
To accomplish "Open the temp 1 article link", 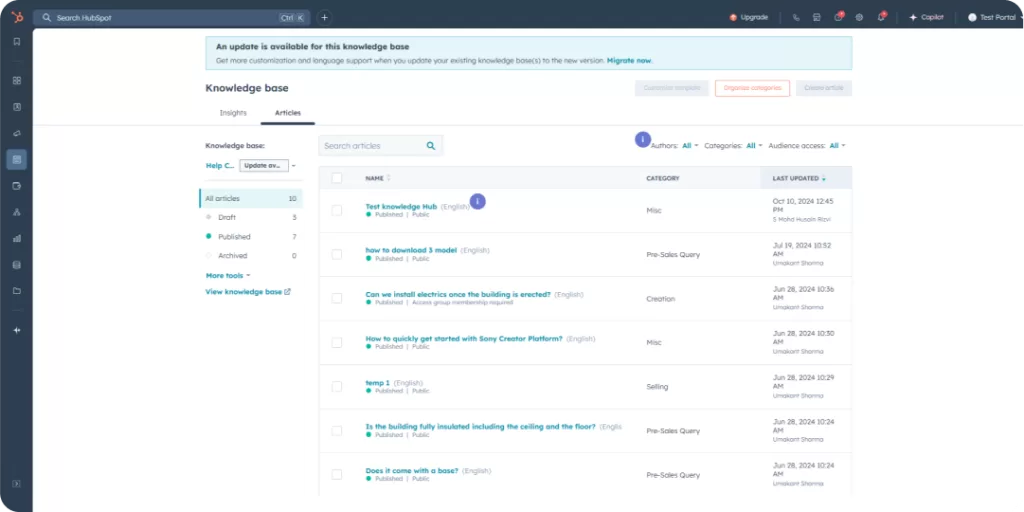I will click(377, 383).
